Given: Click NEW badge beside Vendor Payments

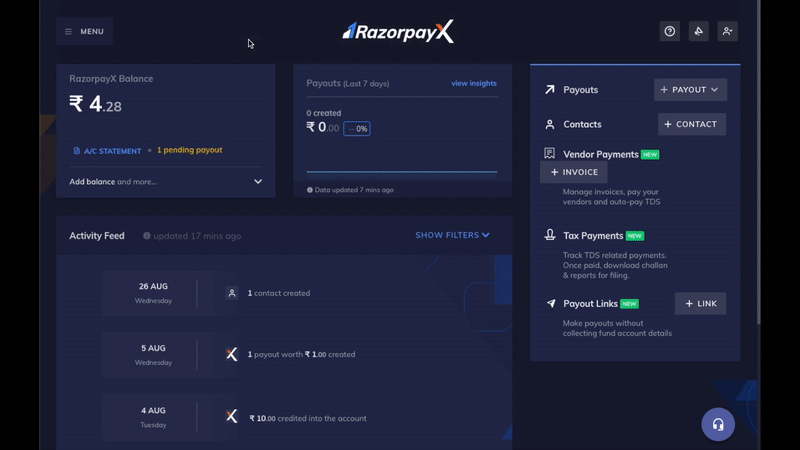Looking at the screenshot, I should click(x=650, y=155).
